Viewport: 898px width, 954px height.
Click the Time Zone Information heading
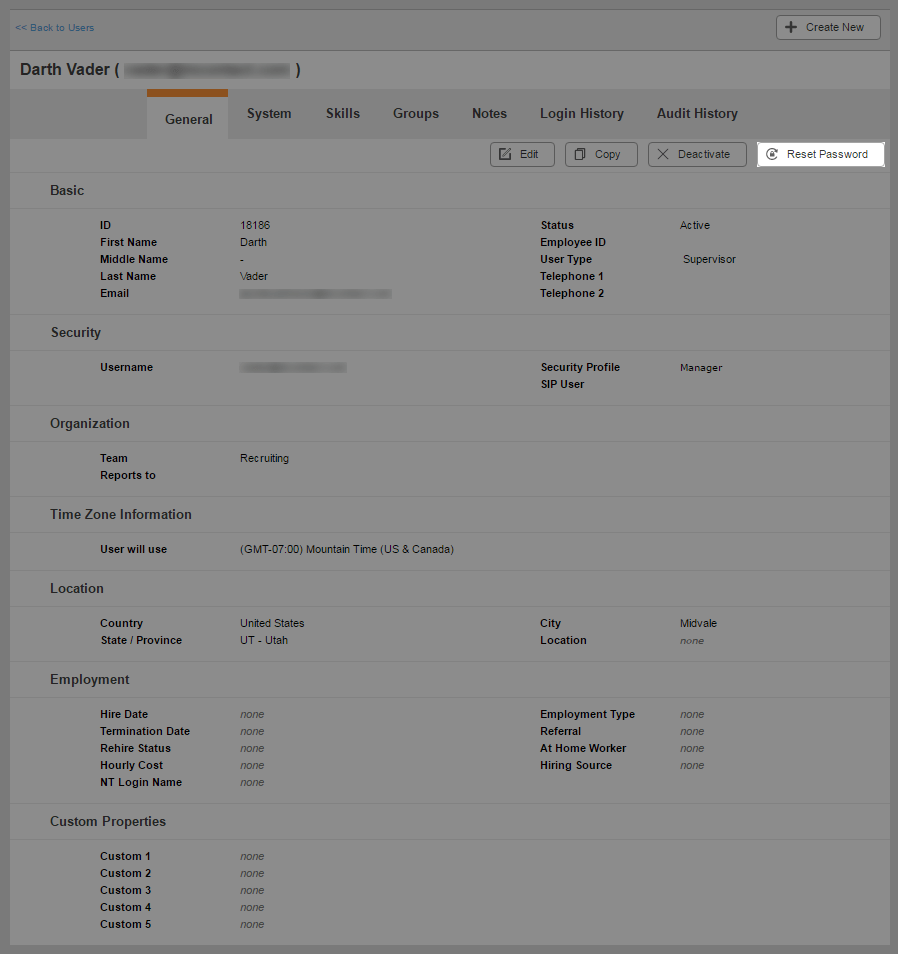coord(120,515)
